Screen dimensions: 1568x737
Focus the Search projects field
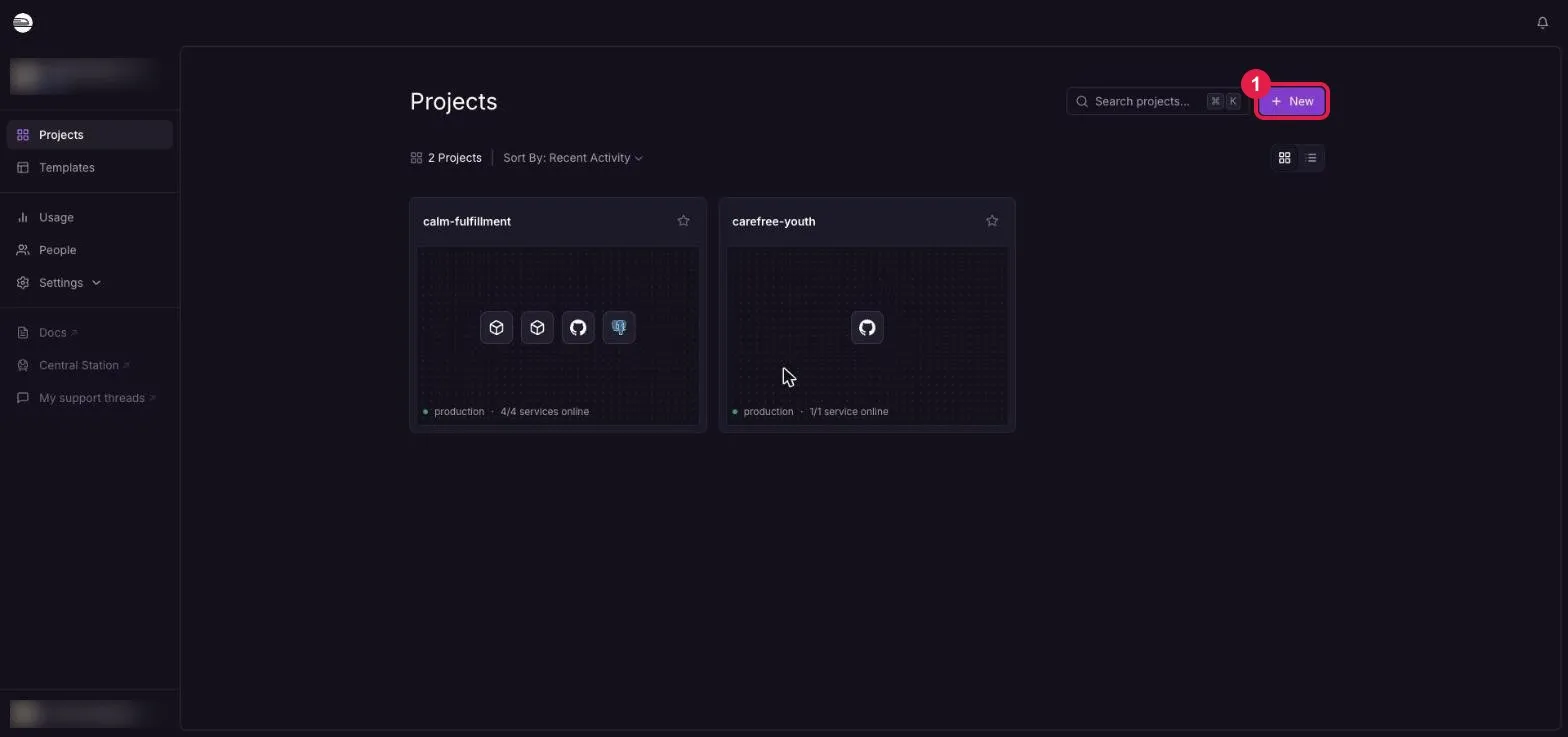(x=1158, y=101)
